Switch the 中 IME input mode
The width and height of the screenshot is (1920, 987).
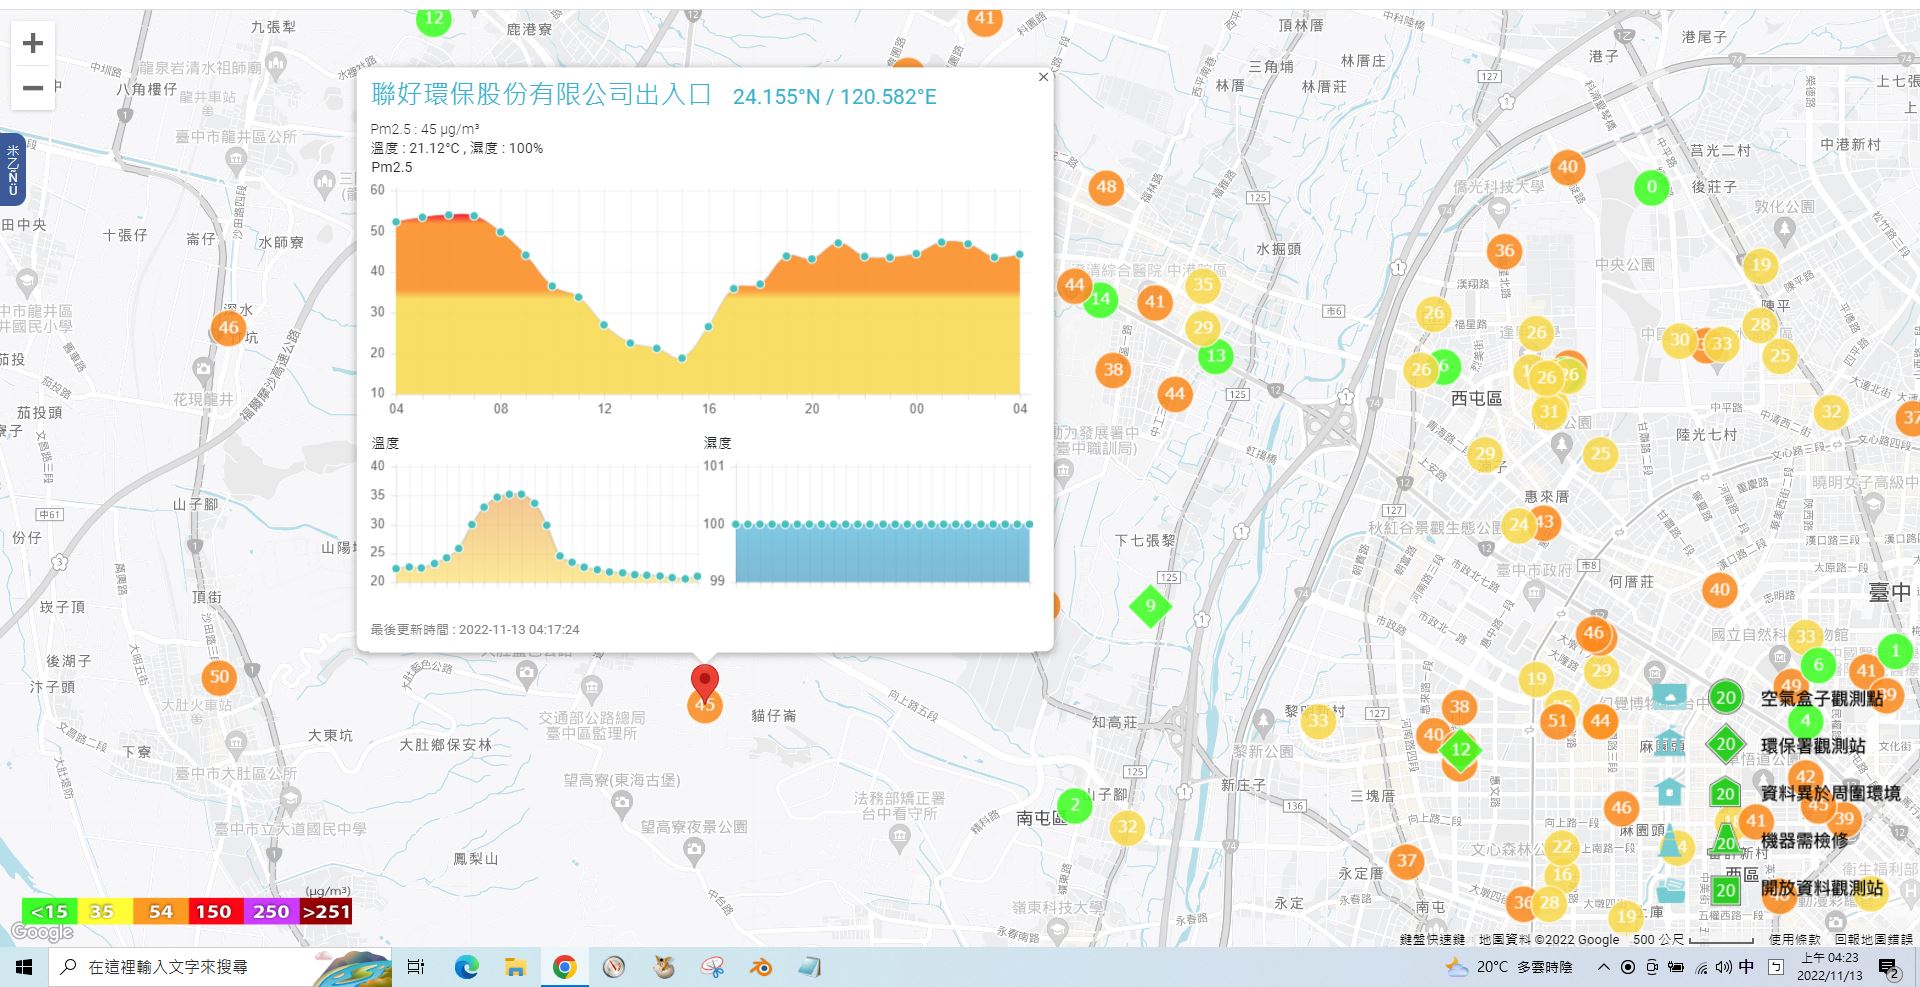coord(1746,967)
